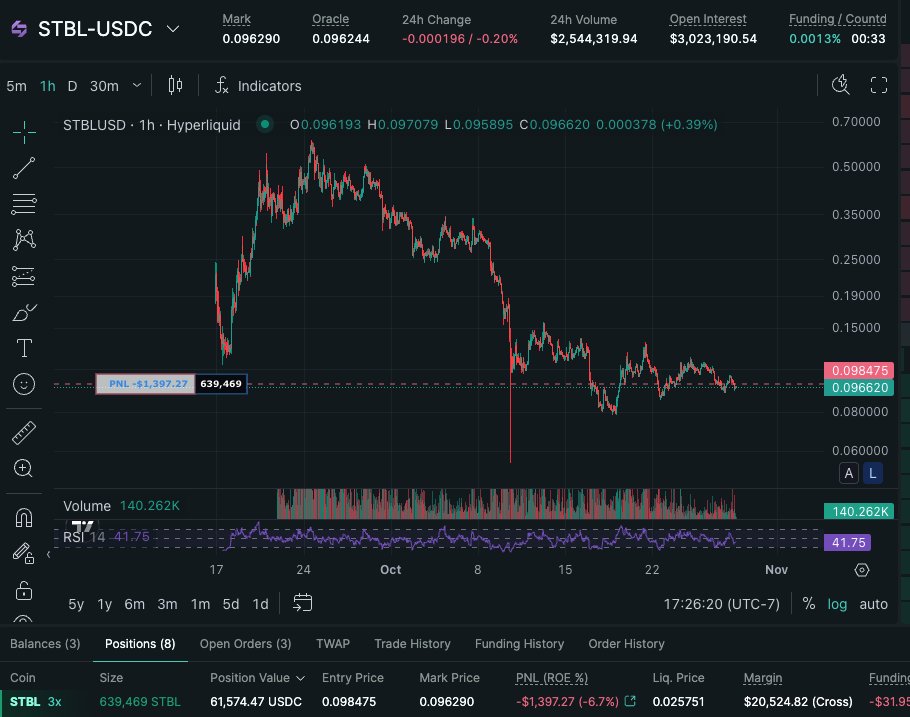Screen dimensions: 910x717
Task: Open the Funding History tab
Action: point(519,643)
